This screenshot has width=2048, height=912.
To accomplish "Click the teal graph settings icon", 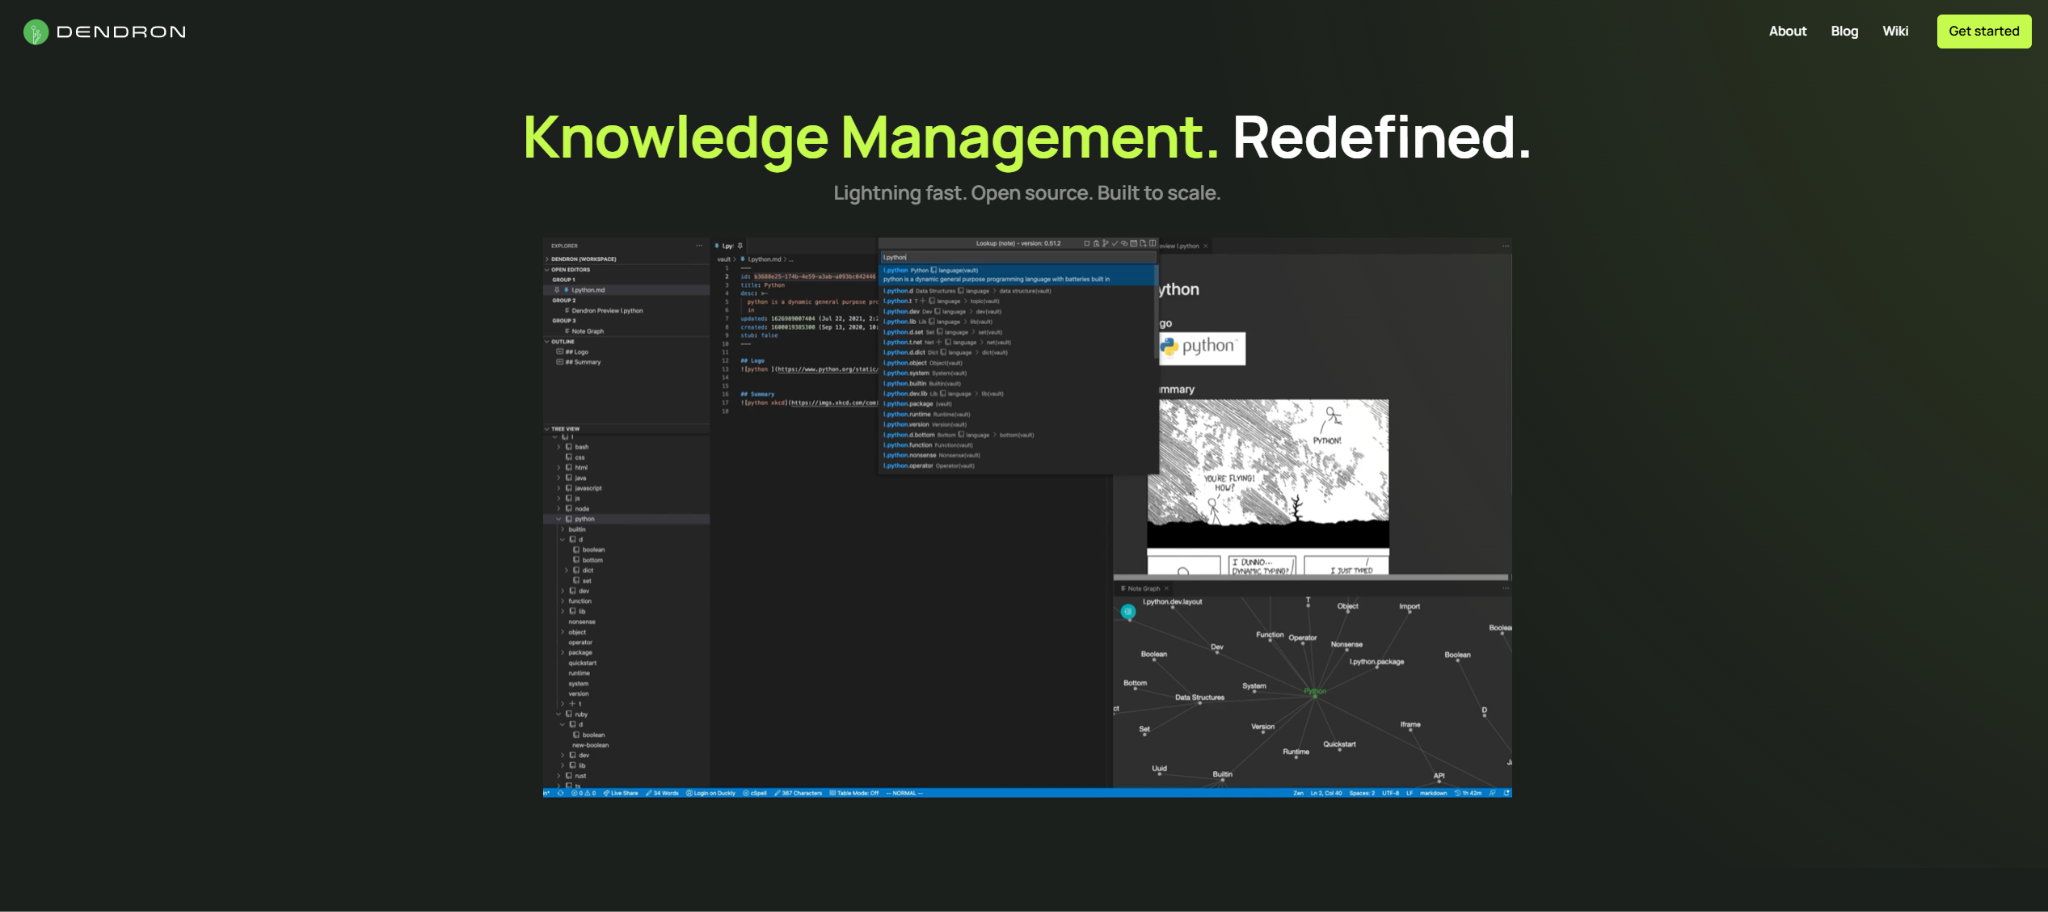I will click(1128, 611).
